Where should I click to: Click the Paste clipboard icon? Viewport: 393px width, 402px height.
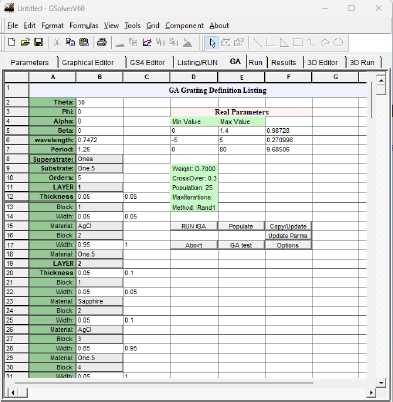pos(84,42)
